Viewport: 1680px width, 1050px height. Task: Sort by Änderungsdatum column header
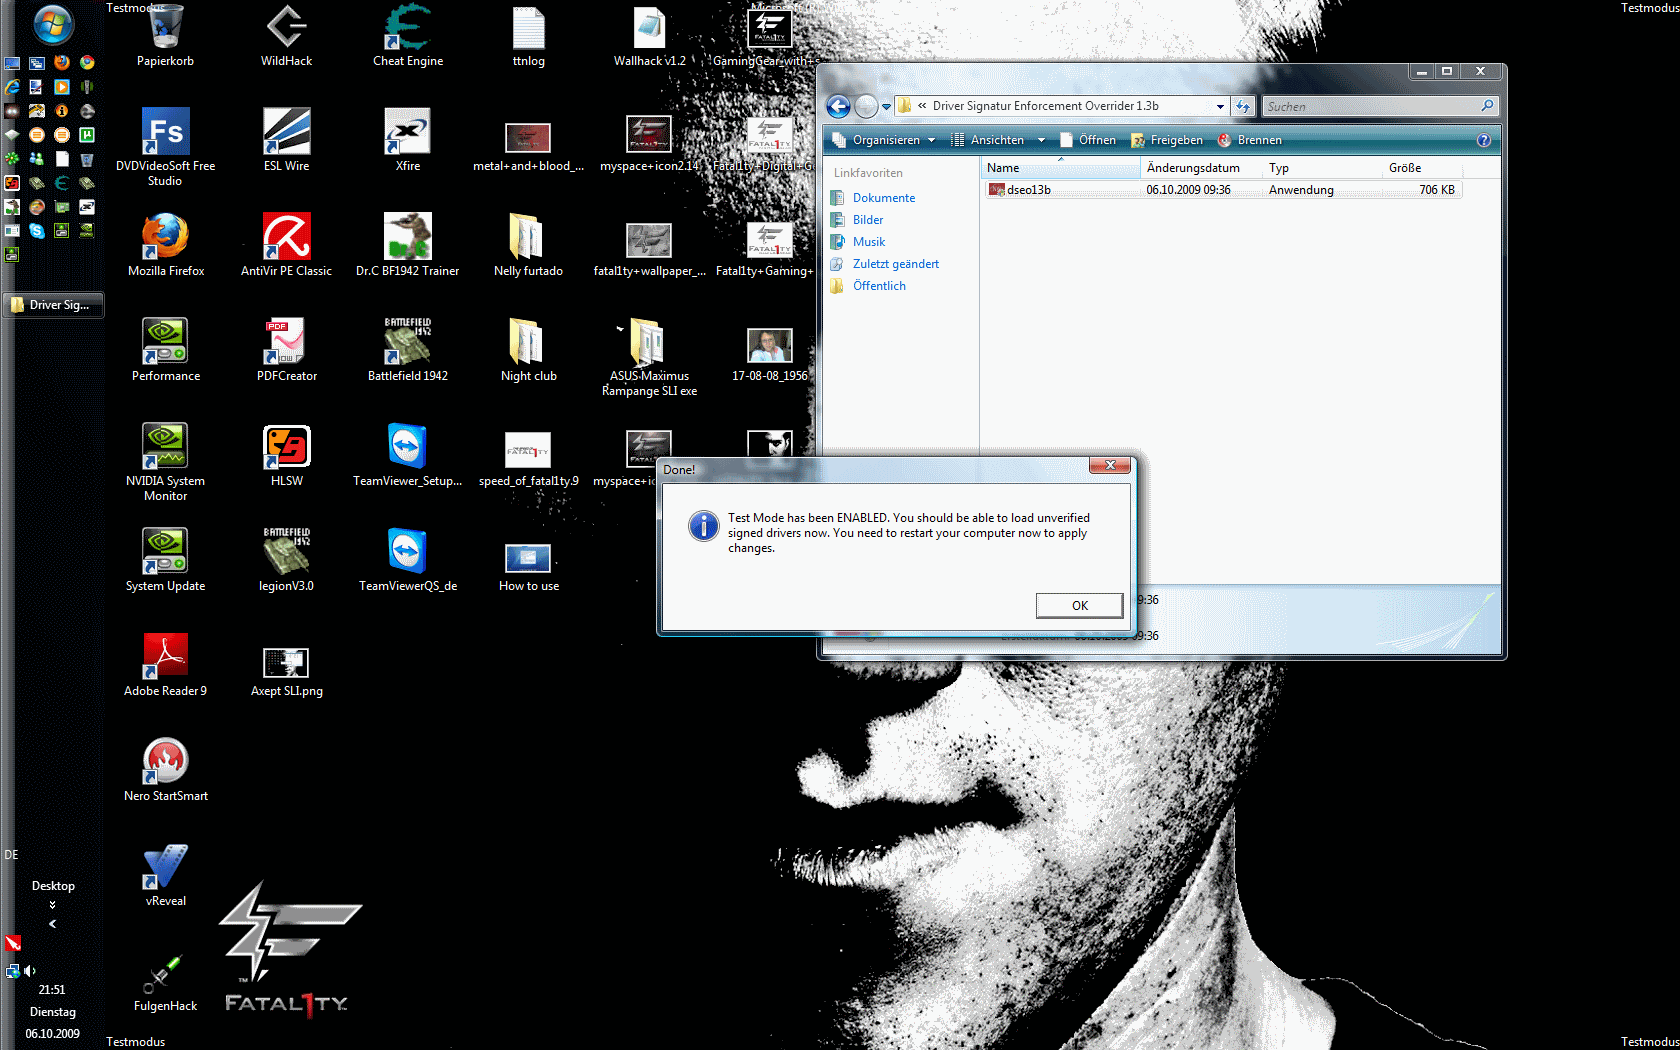point(1202,168)
